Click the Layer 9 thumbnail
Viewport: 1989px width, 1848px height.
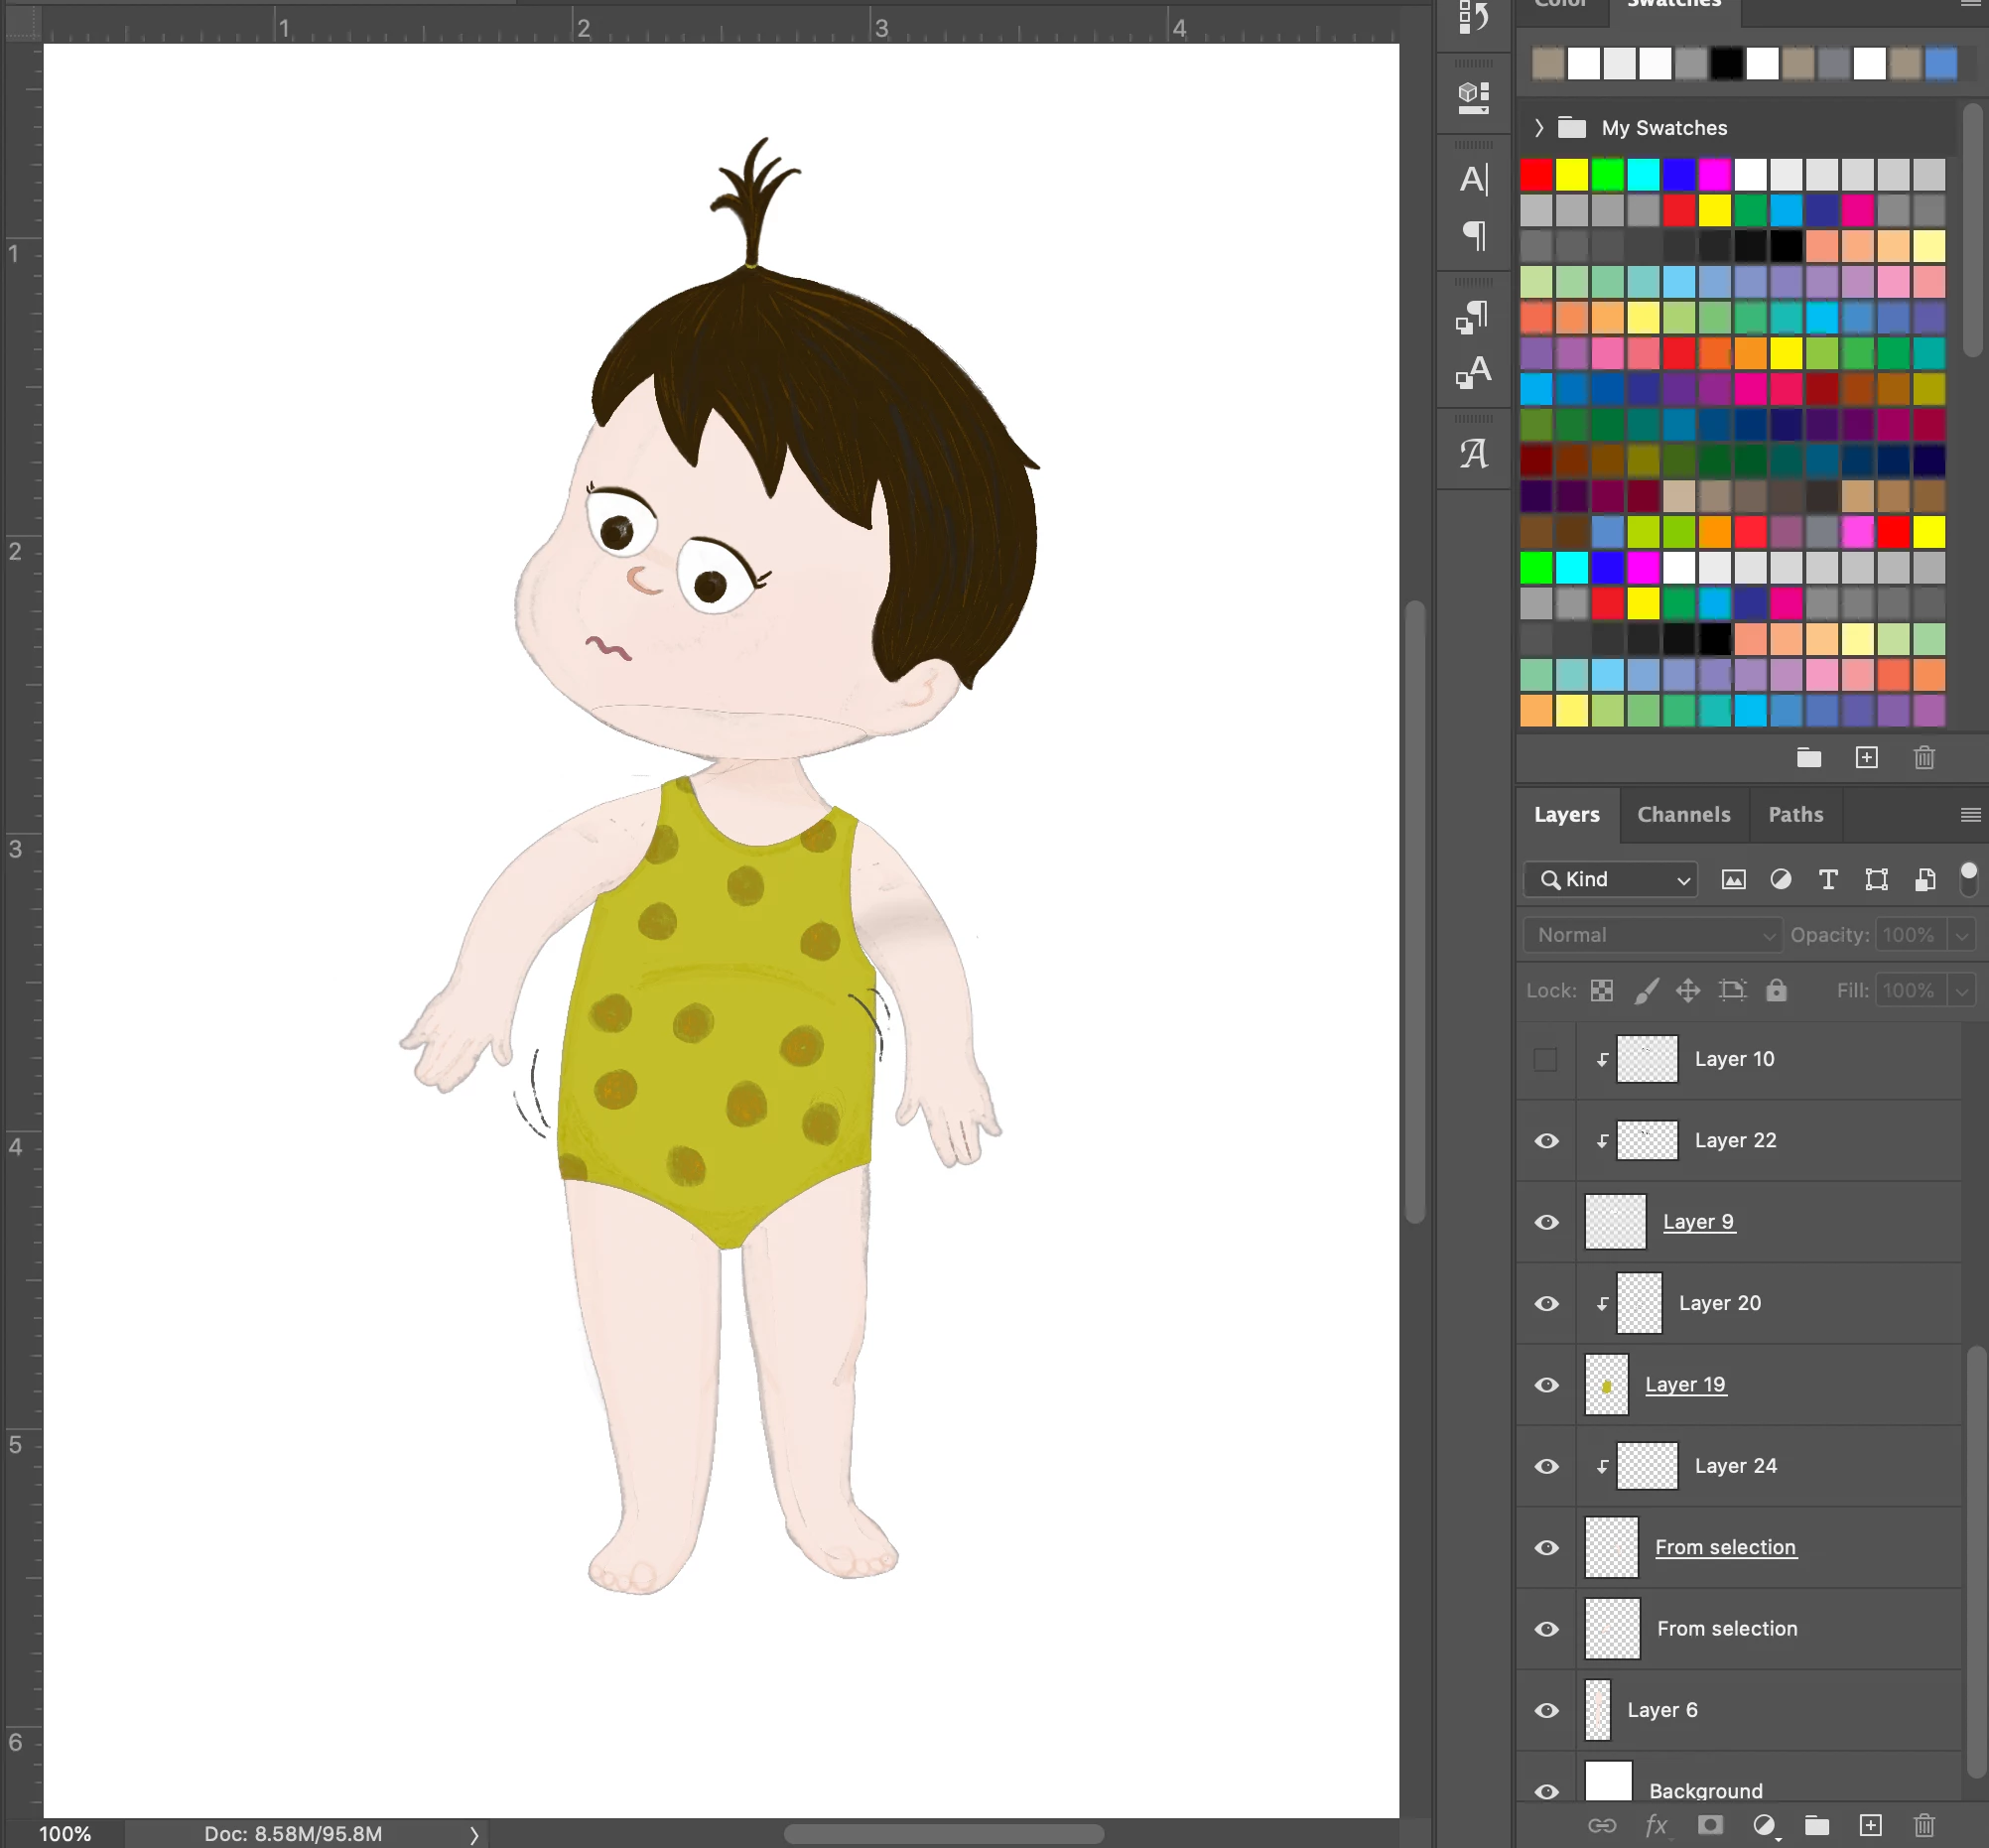coord(1615,1222)
